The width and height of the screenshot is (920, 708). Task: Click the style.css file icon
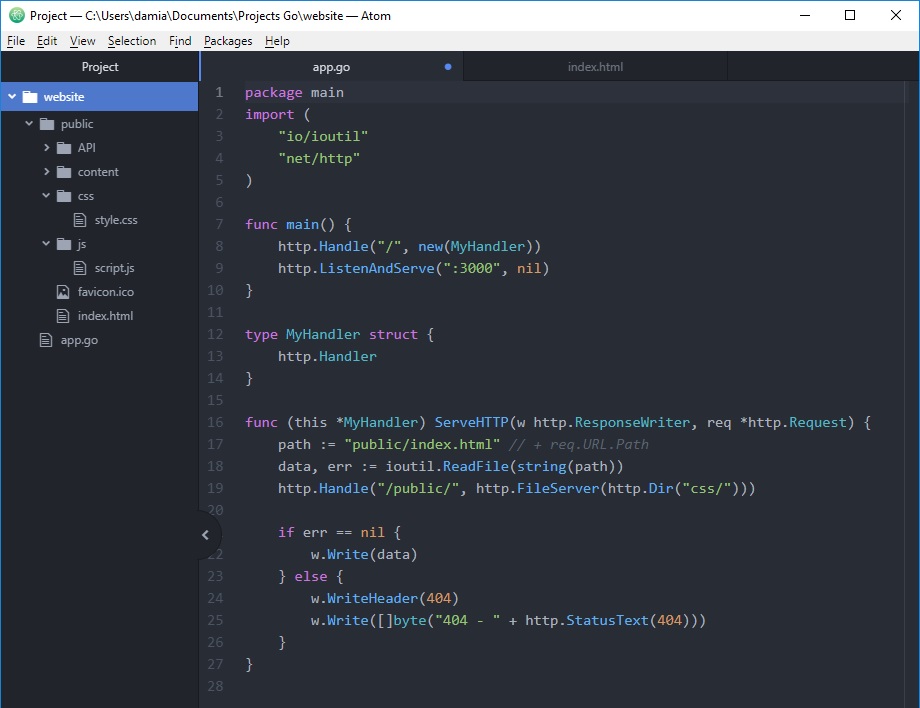click(x=80, y=220)
